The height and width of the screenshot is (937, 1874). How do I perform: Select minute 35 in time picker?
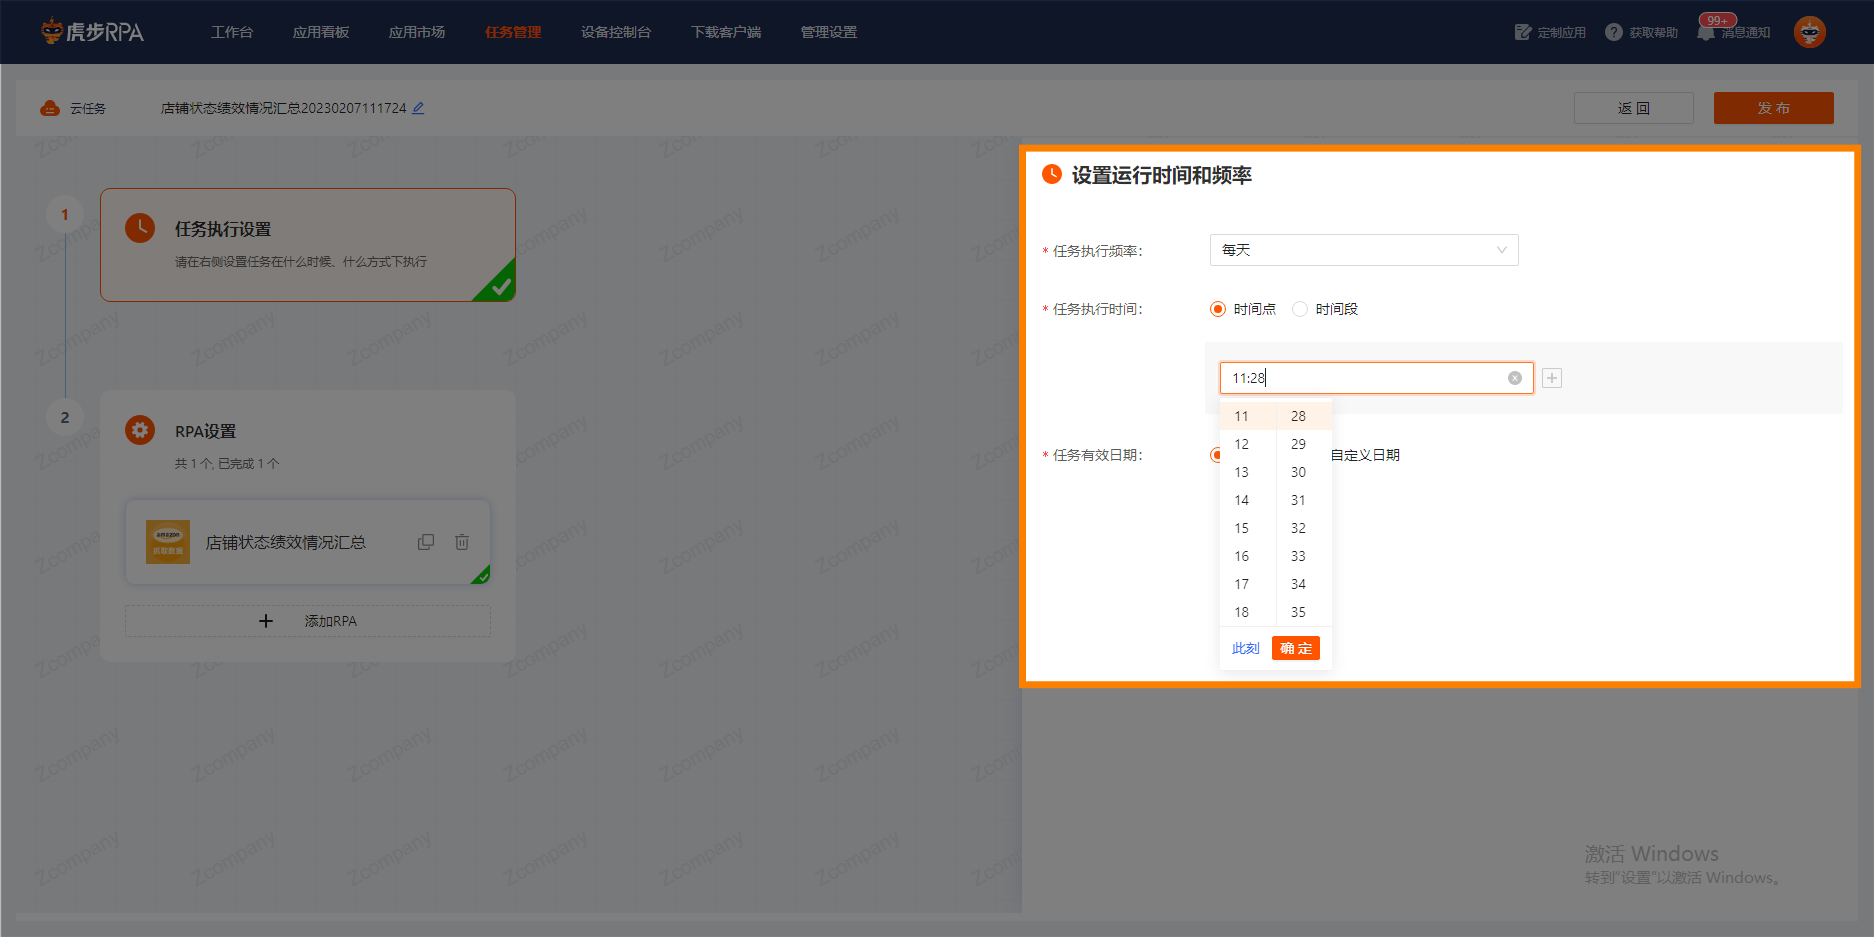click(1303, 612)
